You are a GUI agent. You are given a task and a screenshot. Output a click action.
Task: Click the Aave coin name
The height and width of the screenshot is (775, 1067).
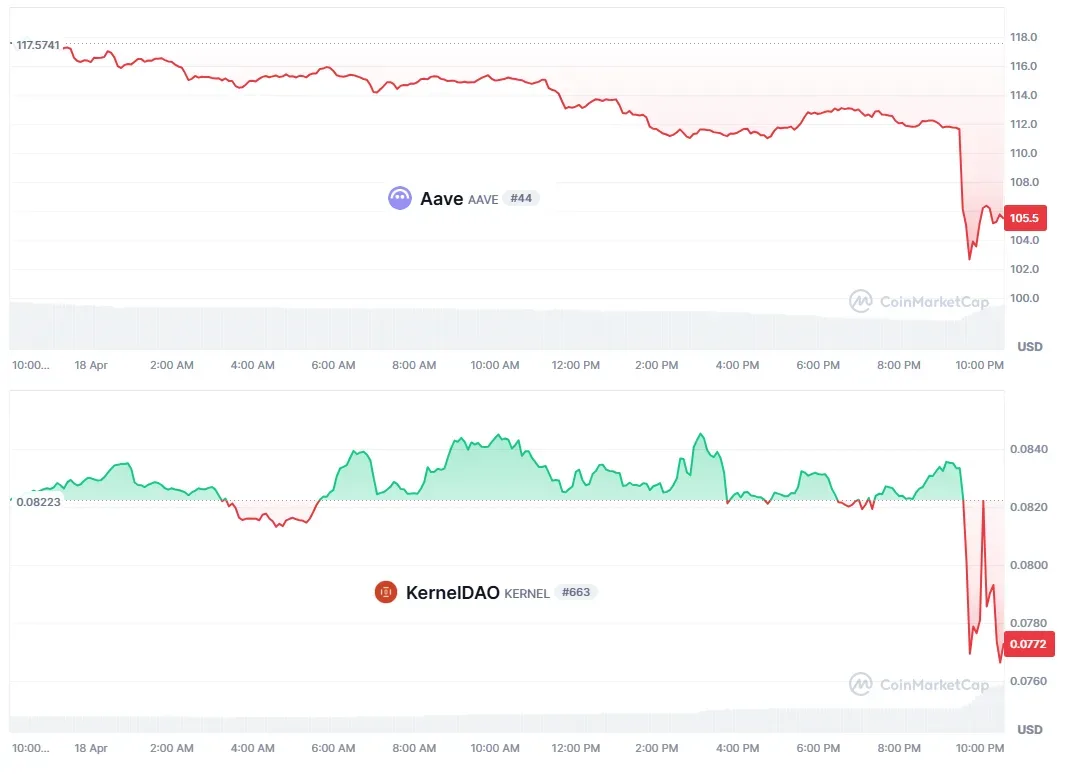pos(441,199)
